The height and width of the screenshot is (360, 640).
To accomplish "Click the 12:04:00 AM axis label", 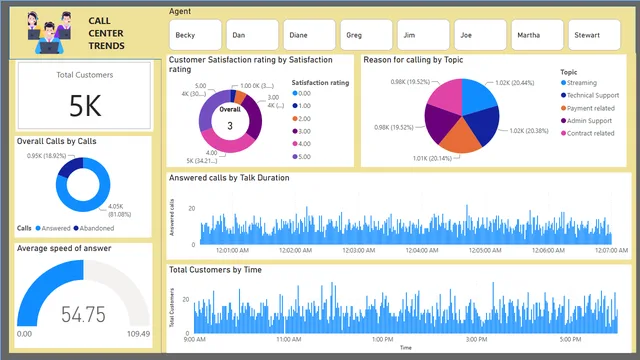I will pos(422,250).
